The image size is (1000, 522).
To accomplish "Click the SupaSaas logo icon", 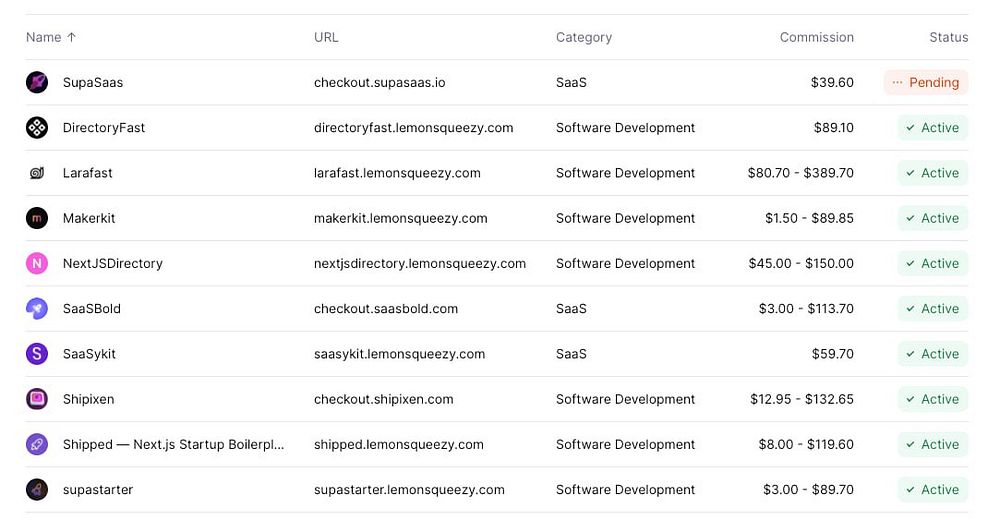I will click(x=37, y=82).
